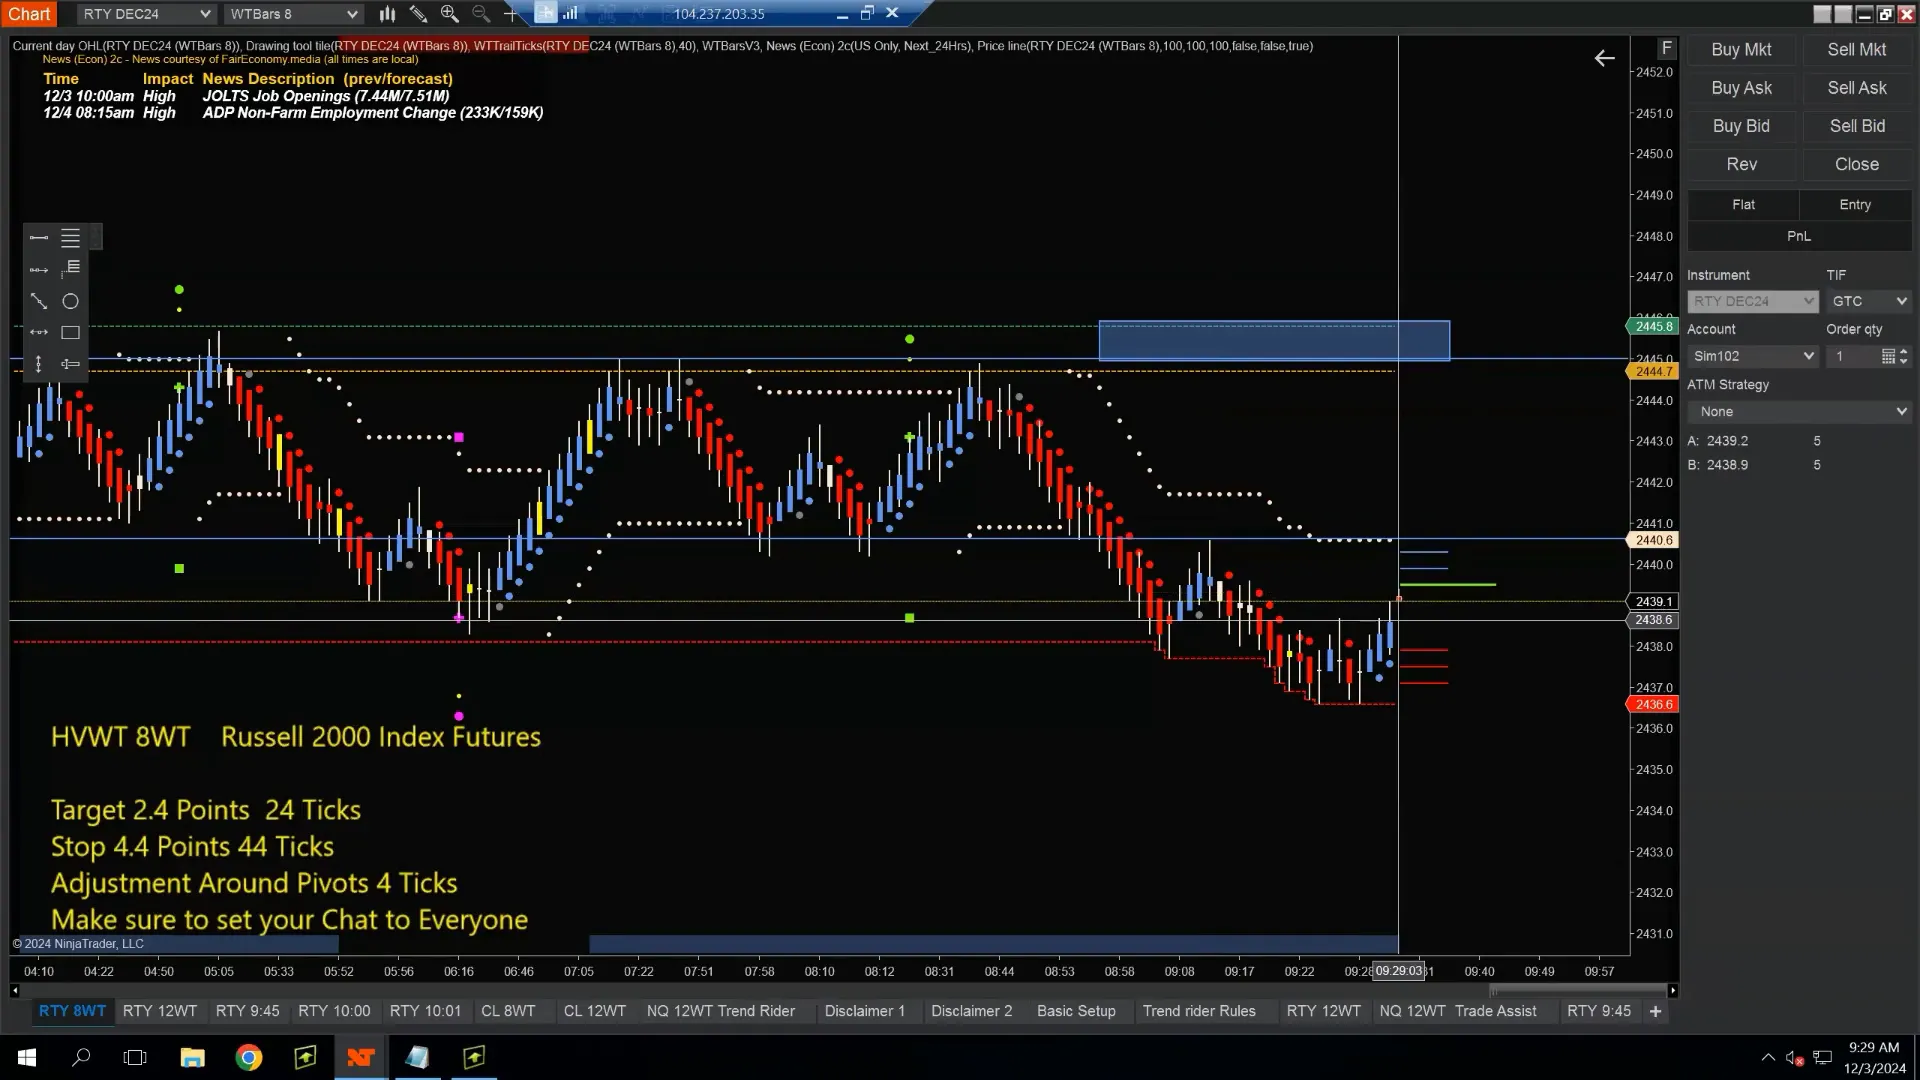Open File Explorer from the taskbar
The width and height of the screenshot is (1920, 1080).
click(x=192, y=1057)
